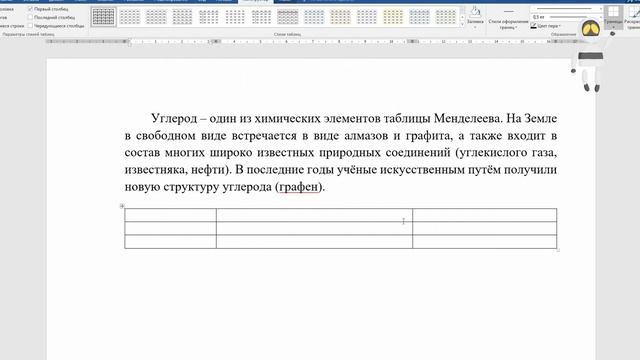This screenshot has width=640, height=360.
Task: Click the second-row first-column table cell
Action: pos(171,228)
